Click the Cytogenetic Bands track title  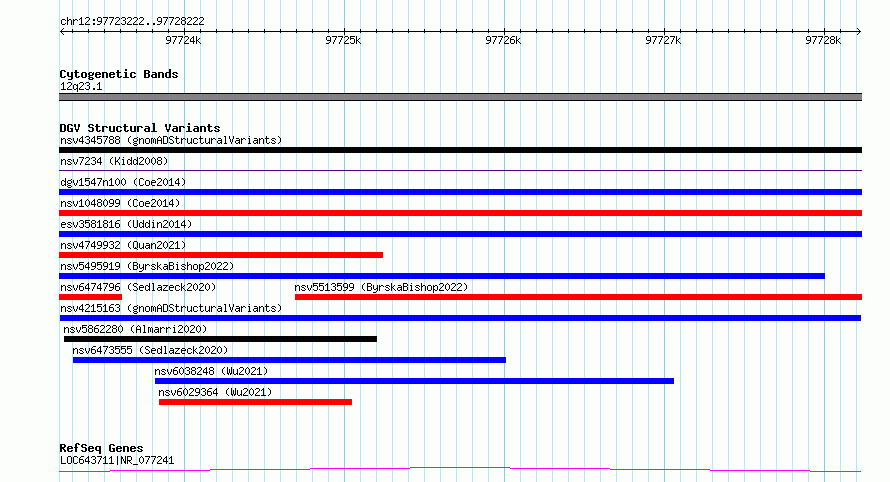[x=119, y=74]
